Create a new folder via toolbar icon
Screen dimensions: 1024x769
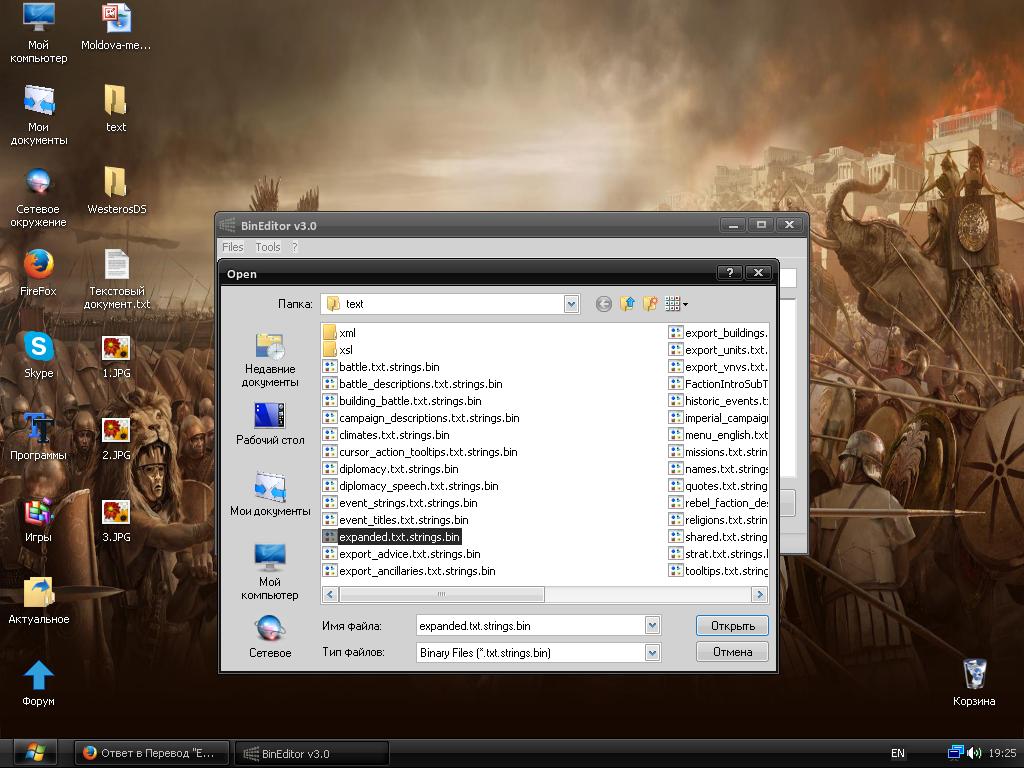(x=650, y=304)
